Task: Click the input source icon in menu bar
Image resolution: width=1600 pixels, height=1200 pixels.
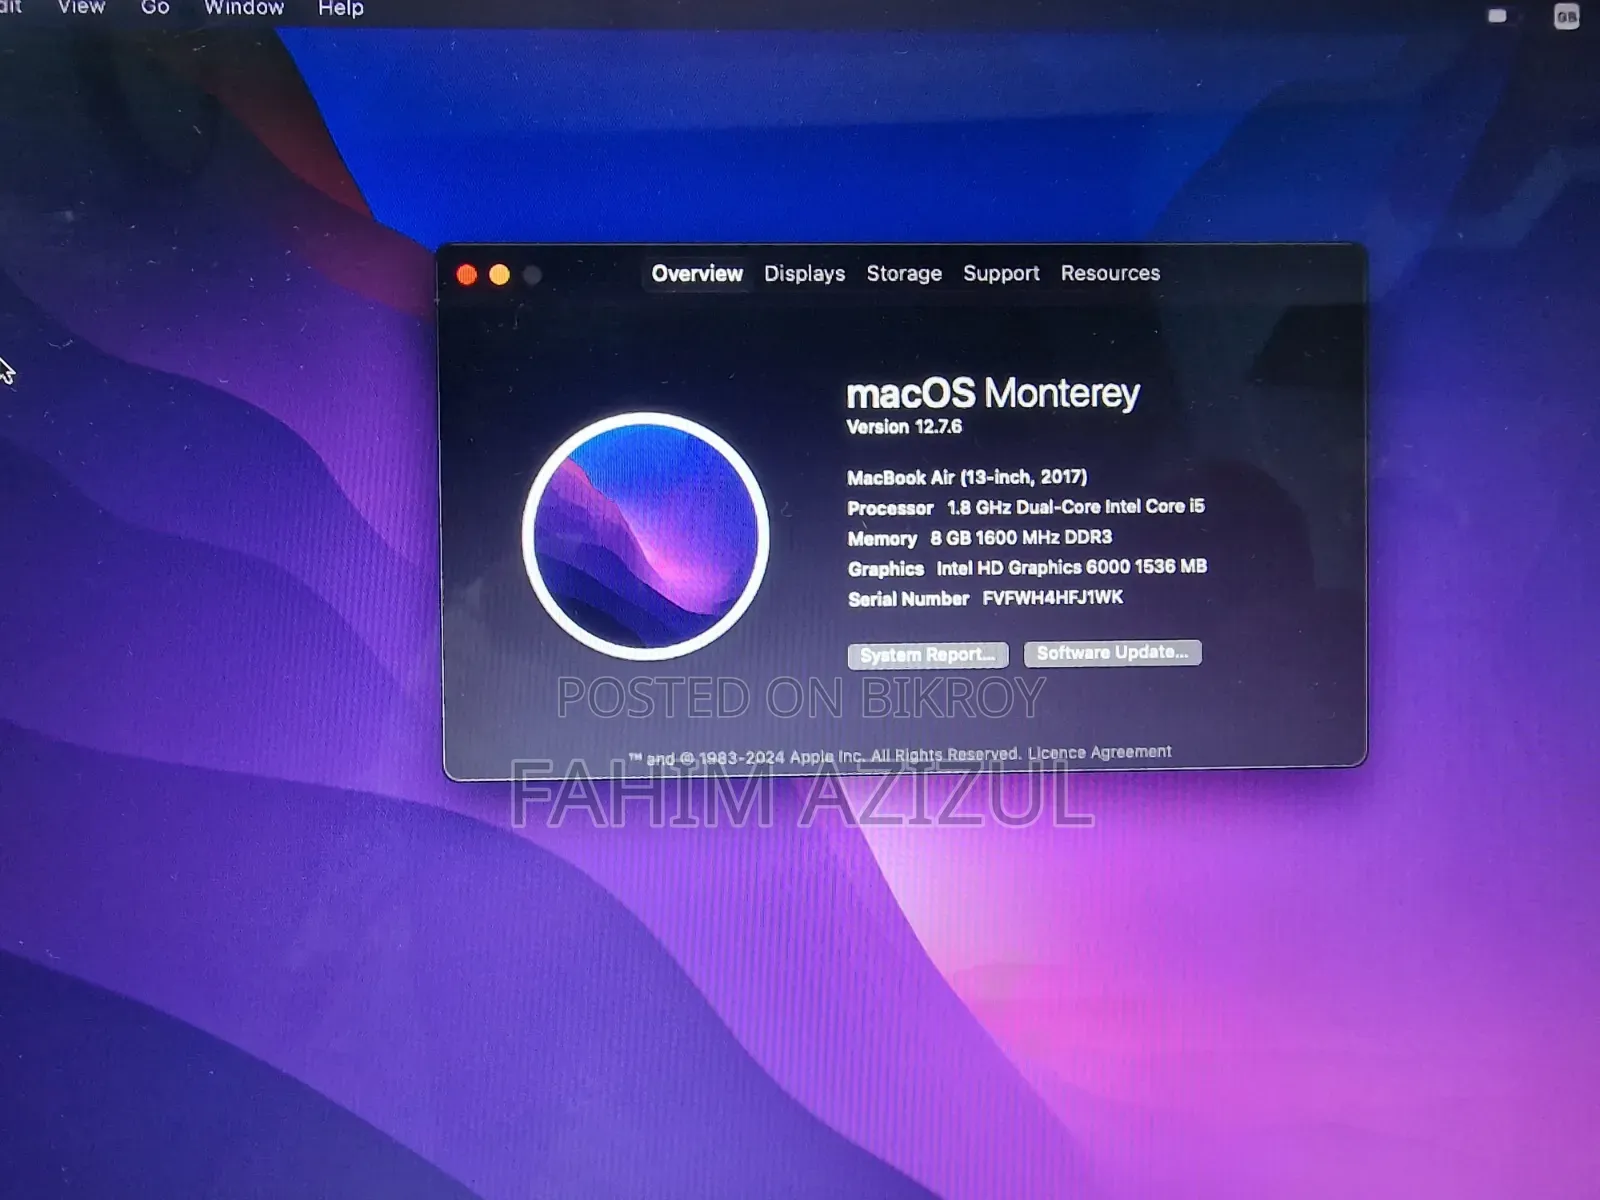Action: pos(1567,16)
